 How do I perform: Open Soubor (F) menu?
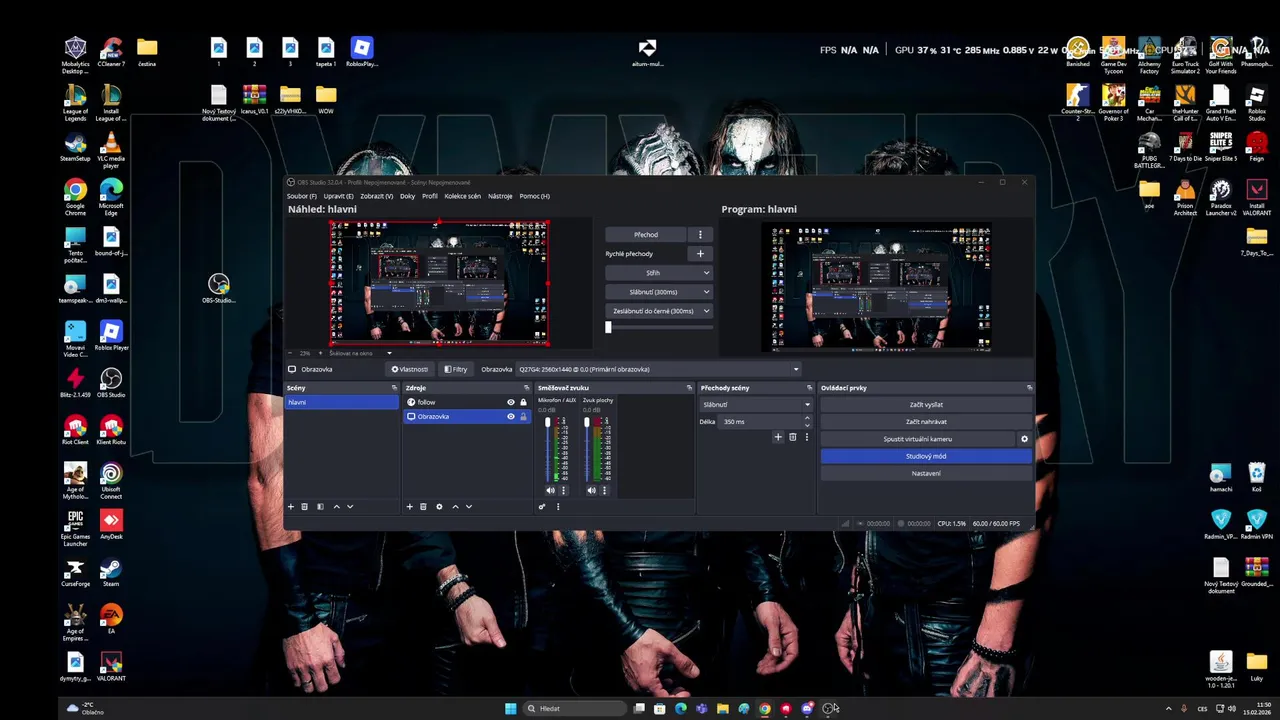pyautogui.click(x=302, y=196)
